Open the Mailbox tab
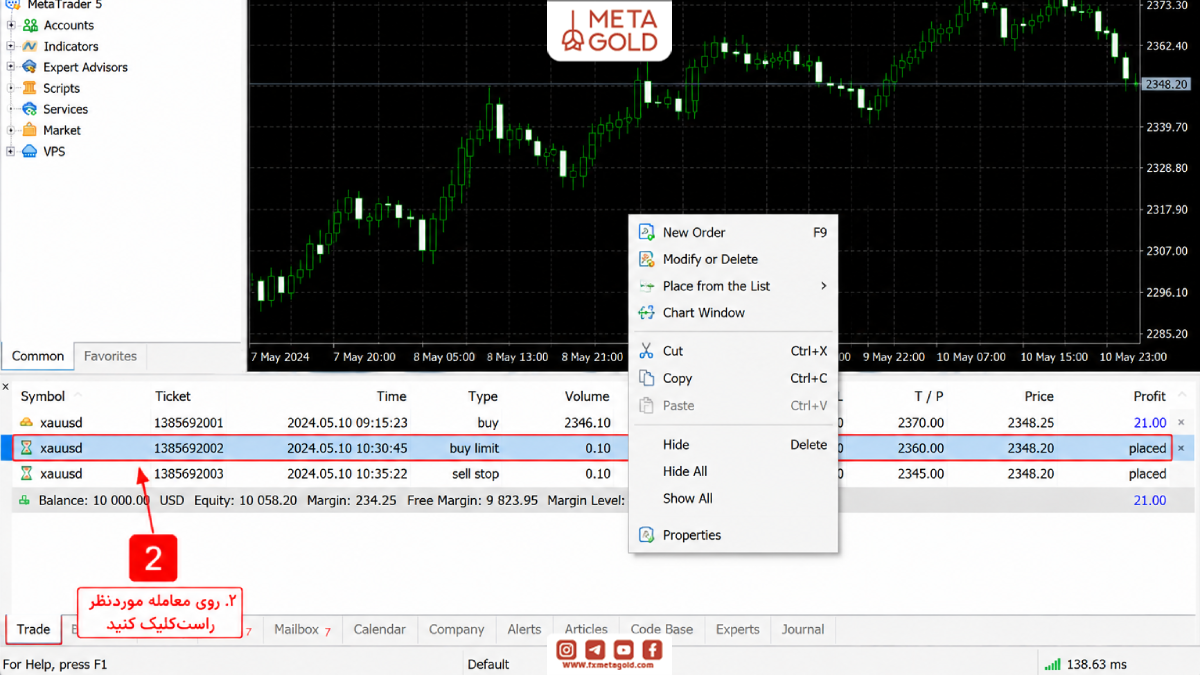This screenshot has height=675, width=1200. 302,629
